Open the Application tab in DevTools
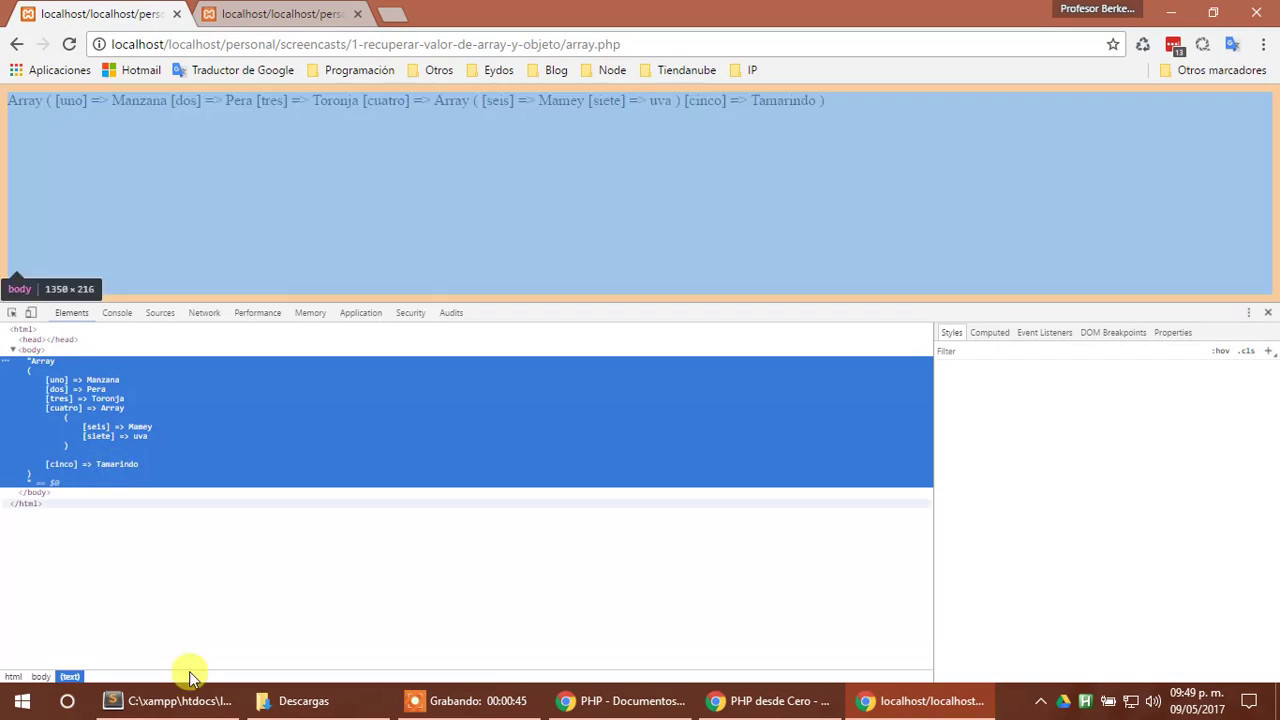This screenshot has height=720, width=1280. pos(361,313)
